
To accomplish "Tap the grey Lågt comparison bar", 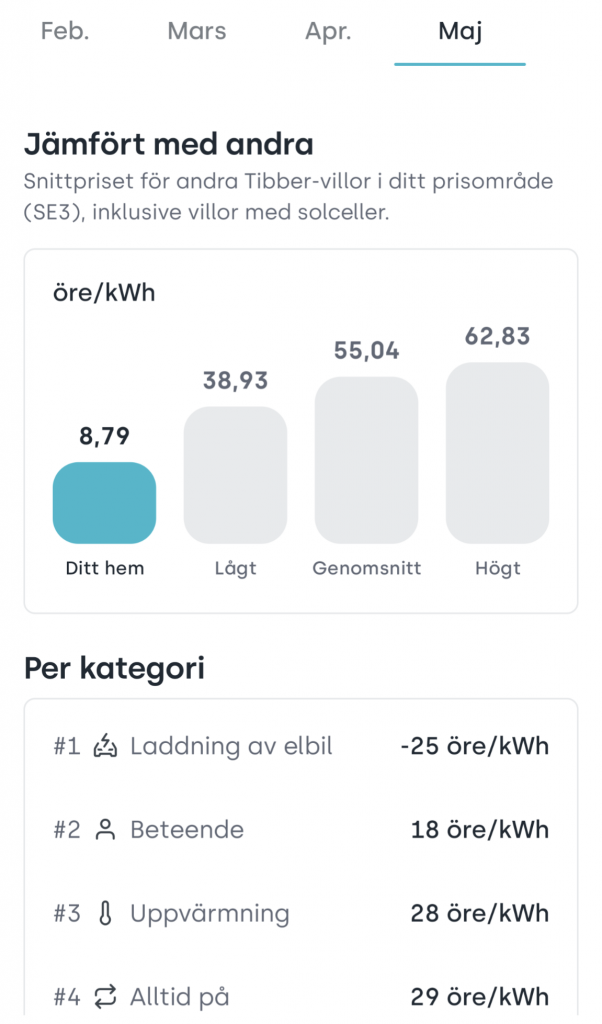I will [x=235, y=475].
